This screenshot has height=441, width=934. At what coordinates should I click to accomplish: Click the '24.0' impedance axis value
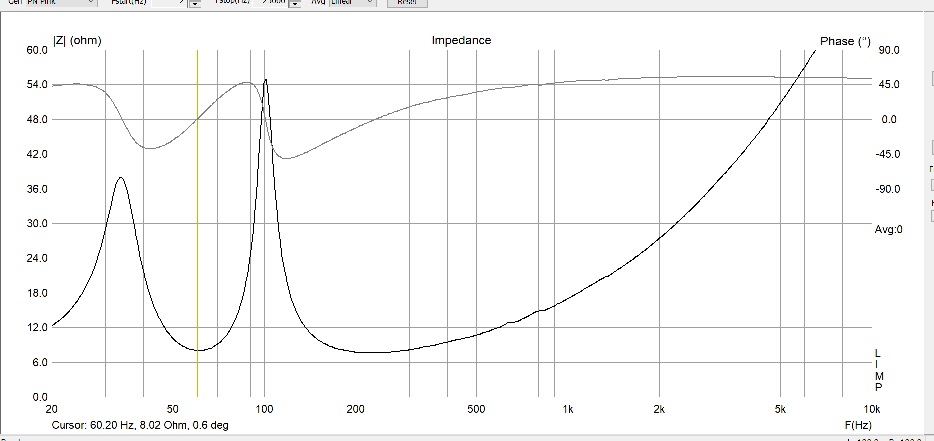(37, 258)
